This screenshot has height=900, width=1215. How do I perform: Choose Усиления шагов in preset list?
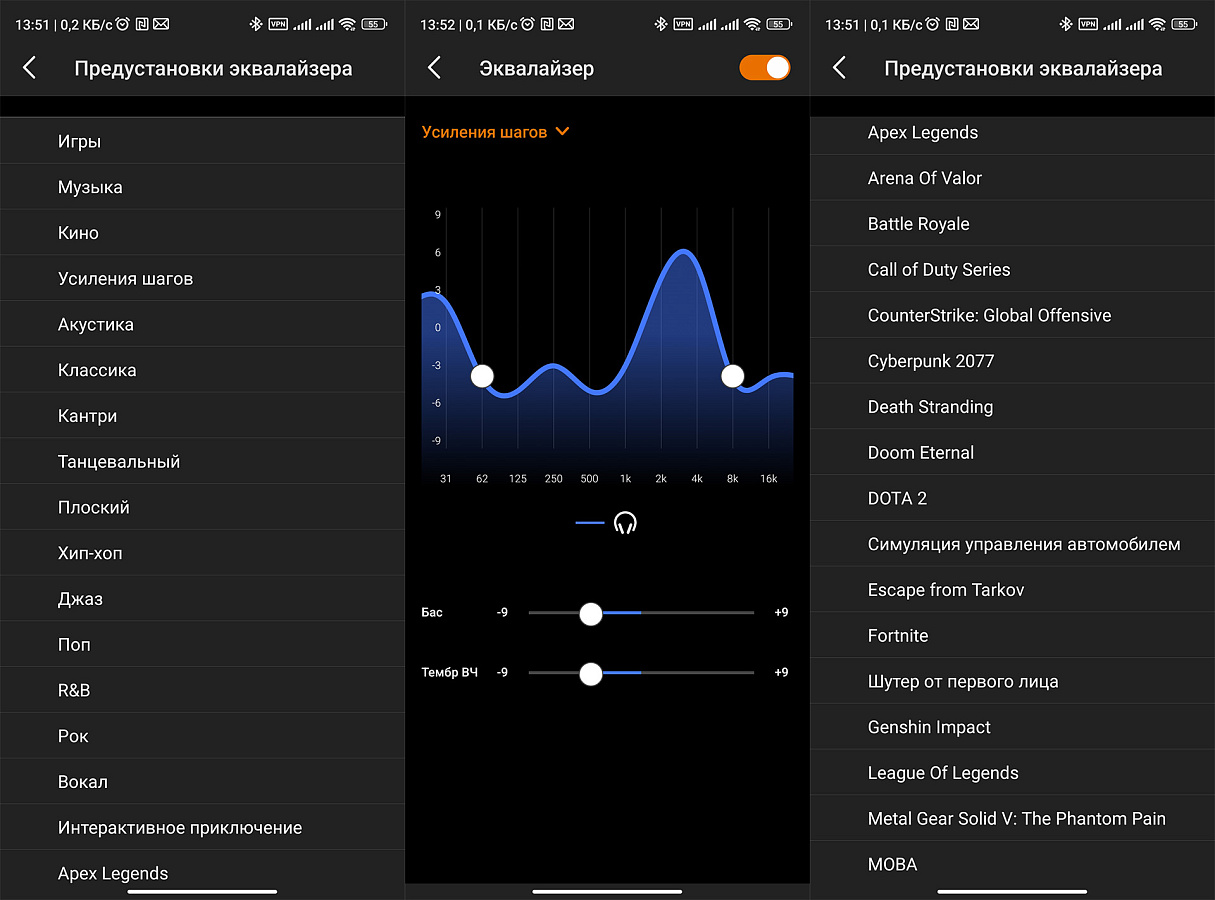[202, 279]
